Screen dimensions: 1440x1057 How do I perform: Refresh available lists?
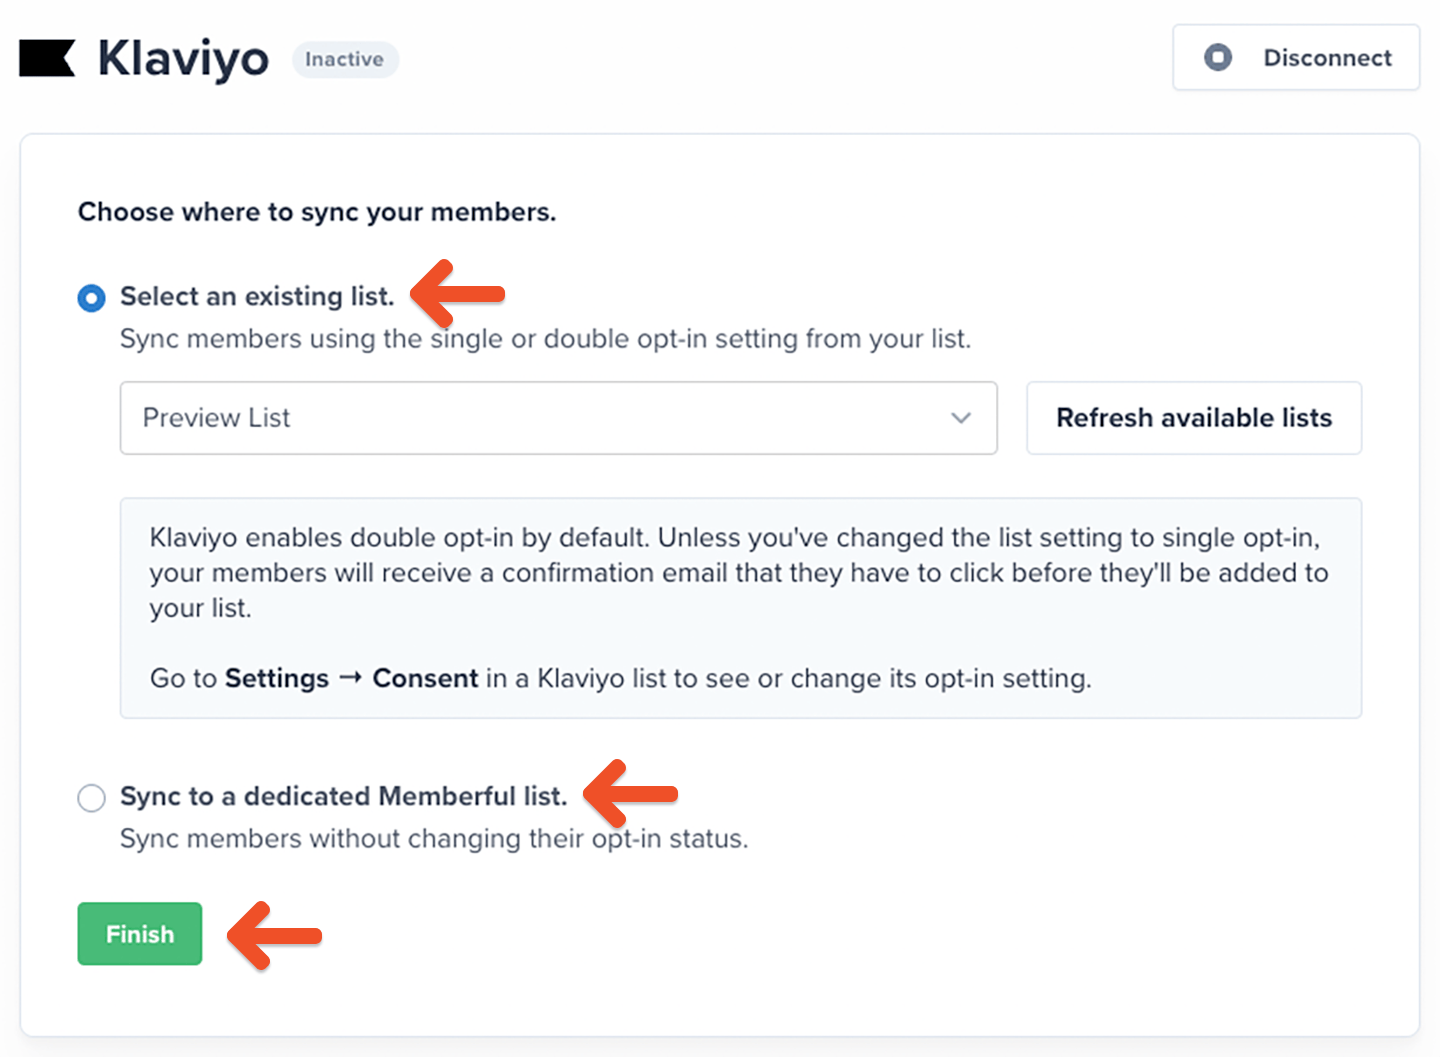[1193, 418]
